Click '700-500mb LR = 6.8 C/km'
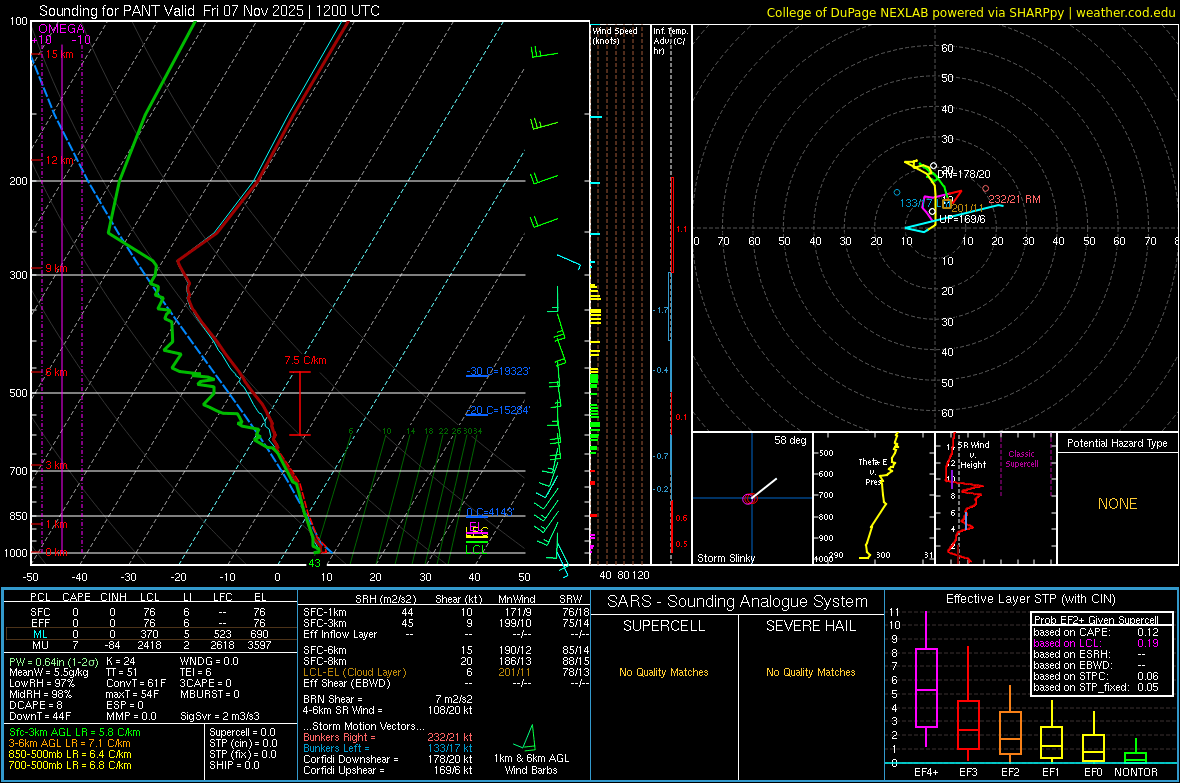 tap(70, 765)
